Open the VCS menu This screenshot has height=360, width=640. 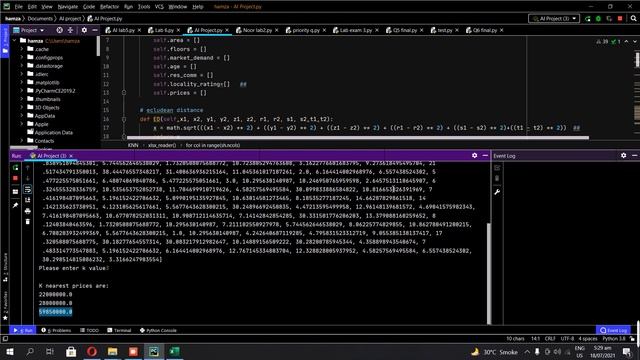(159, 7)
